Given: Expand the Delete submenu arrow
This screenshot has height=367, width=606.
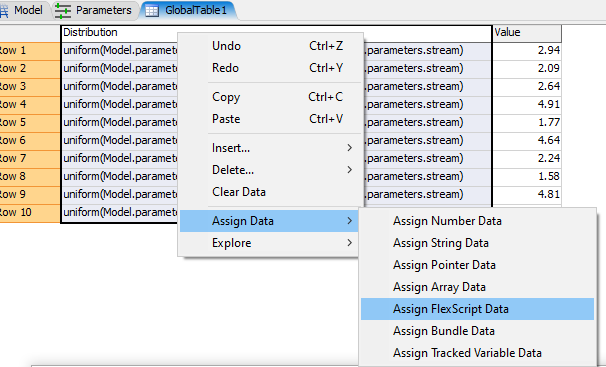Looking at the screenshot, I should [x=349, y=170].
